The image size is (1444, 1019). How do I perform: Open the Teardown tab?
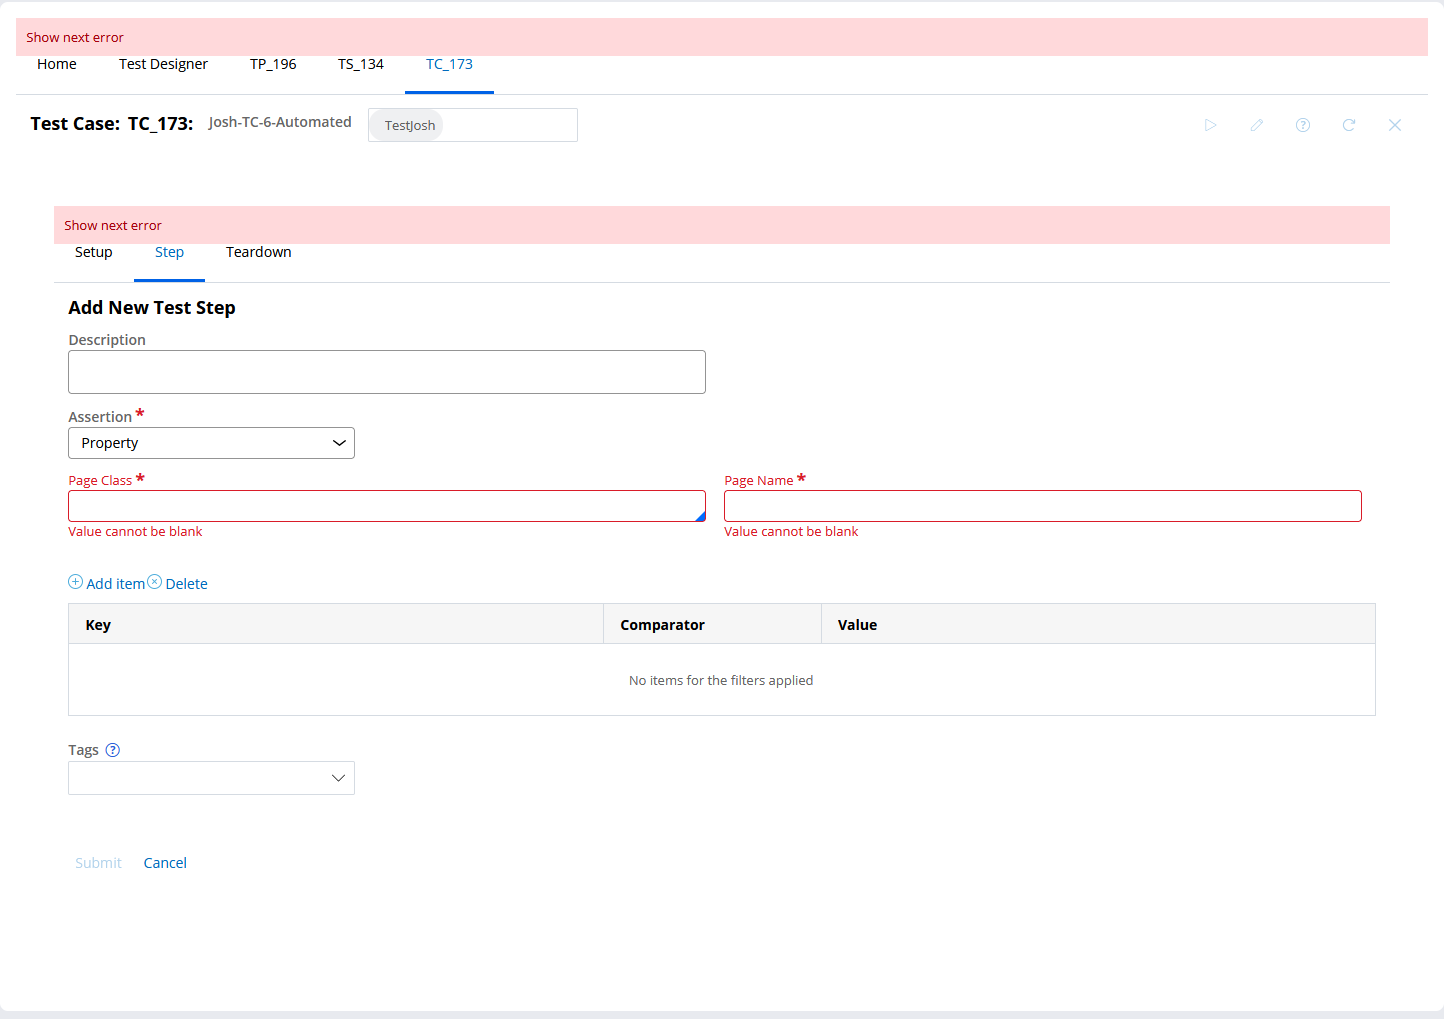tap(259, 252)
